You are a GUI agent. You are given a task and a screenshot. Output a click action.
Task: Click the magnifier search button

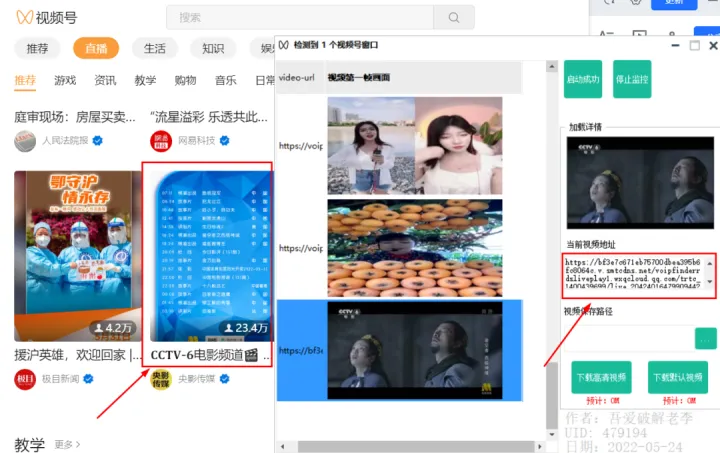(454, 17)
